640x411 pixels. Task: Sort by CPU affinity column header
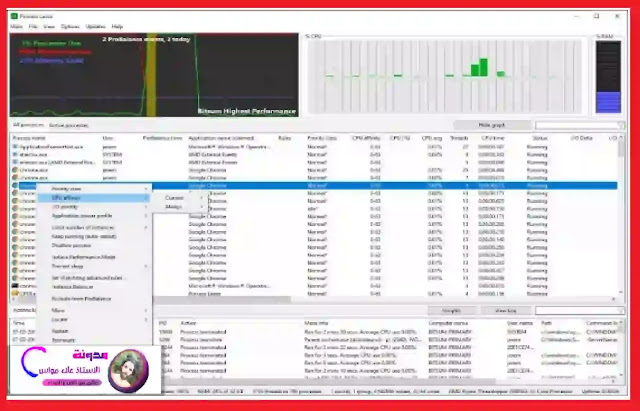[366, 138]
